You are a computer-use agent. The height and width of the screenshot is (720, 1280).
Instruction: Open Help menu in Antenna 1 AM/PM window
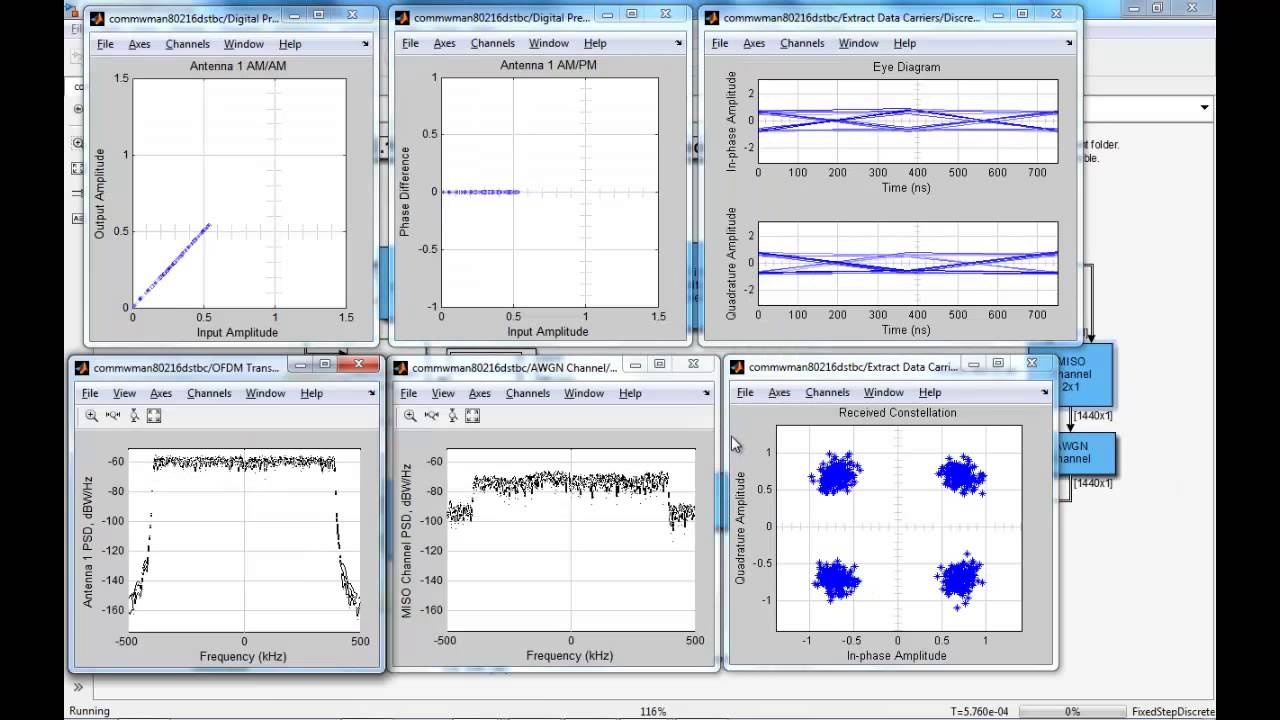(595, 43)
